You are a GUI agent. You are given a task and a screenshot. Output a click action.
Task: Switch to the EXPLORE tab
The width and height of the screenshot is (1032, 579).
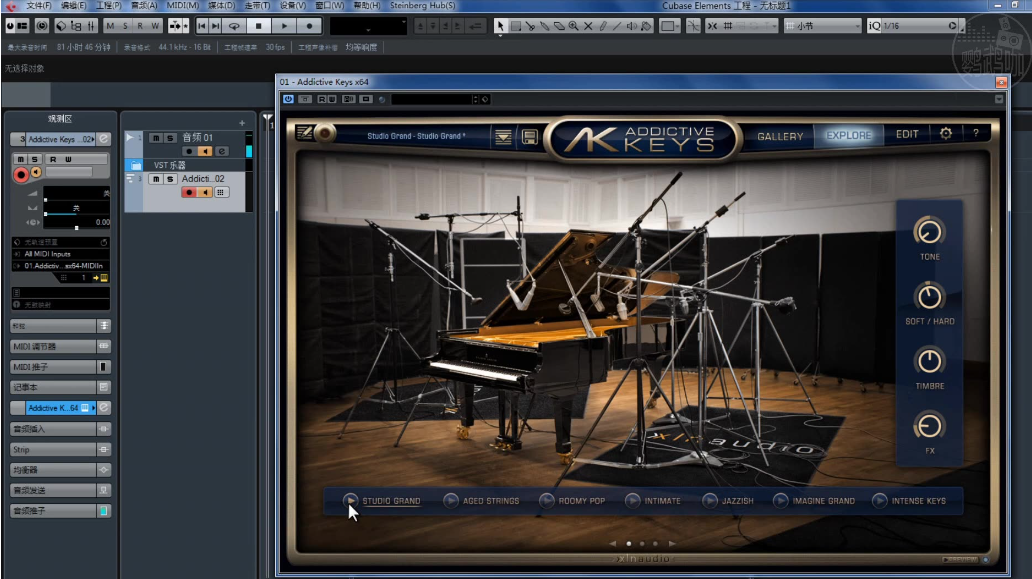pyautogui.click(x=848, y=136)
